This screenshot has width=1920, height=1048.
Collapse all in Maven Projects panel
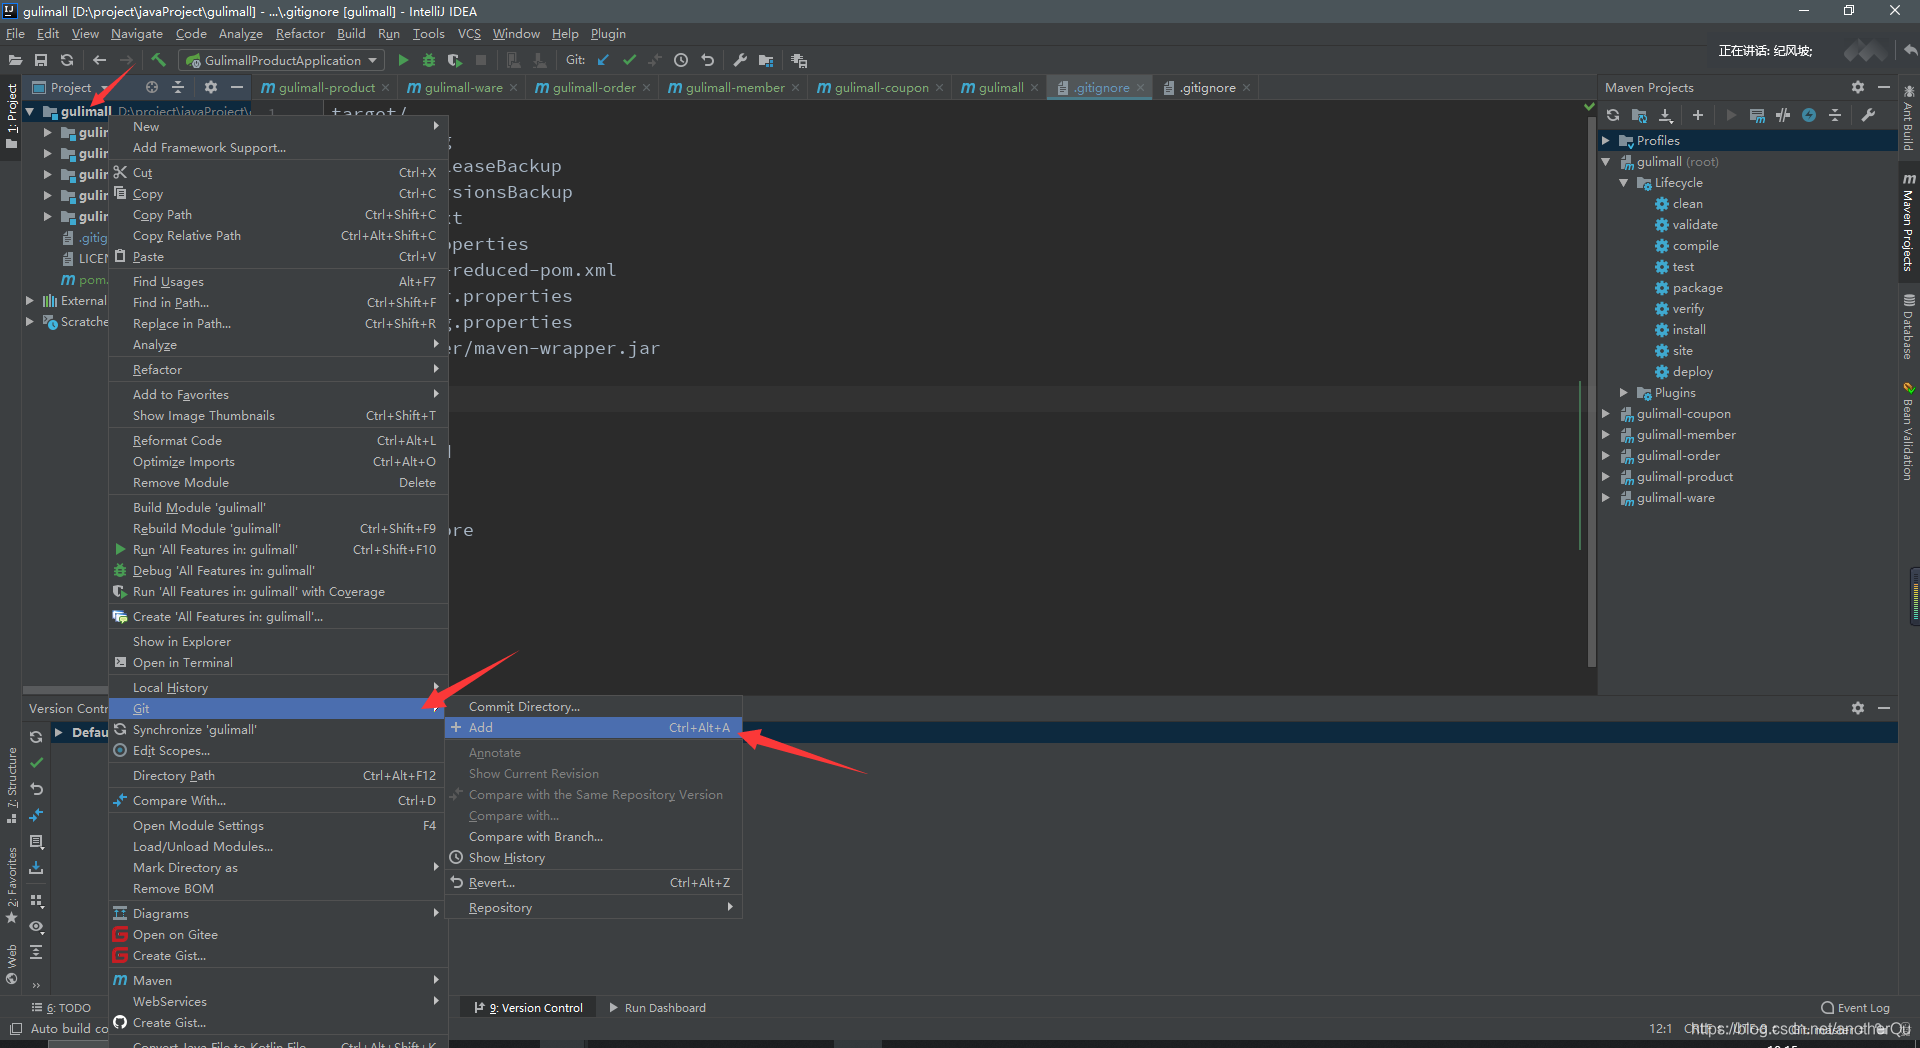click(x=1835, y=115)
